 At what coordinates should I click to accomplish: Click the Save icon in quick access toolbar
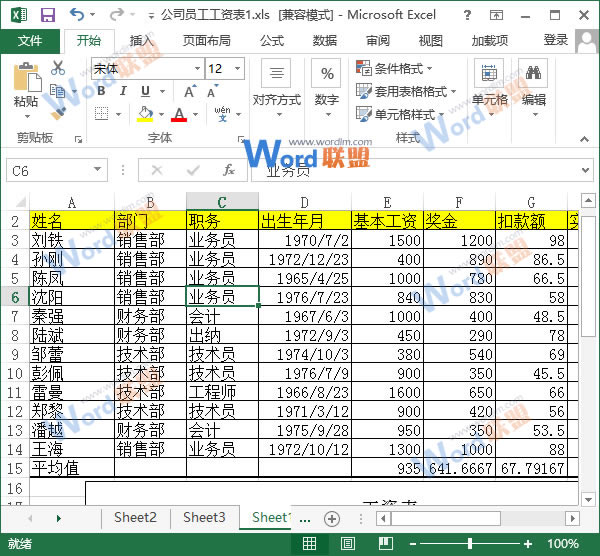[47, 15]
